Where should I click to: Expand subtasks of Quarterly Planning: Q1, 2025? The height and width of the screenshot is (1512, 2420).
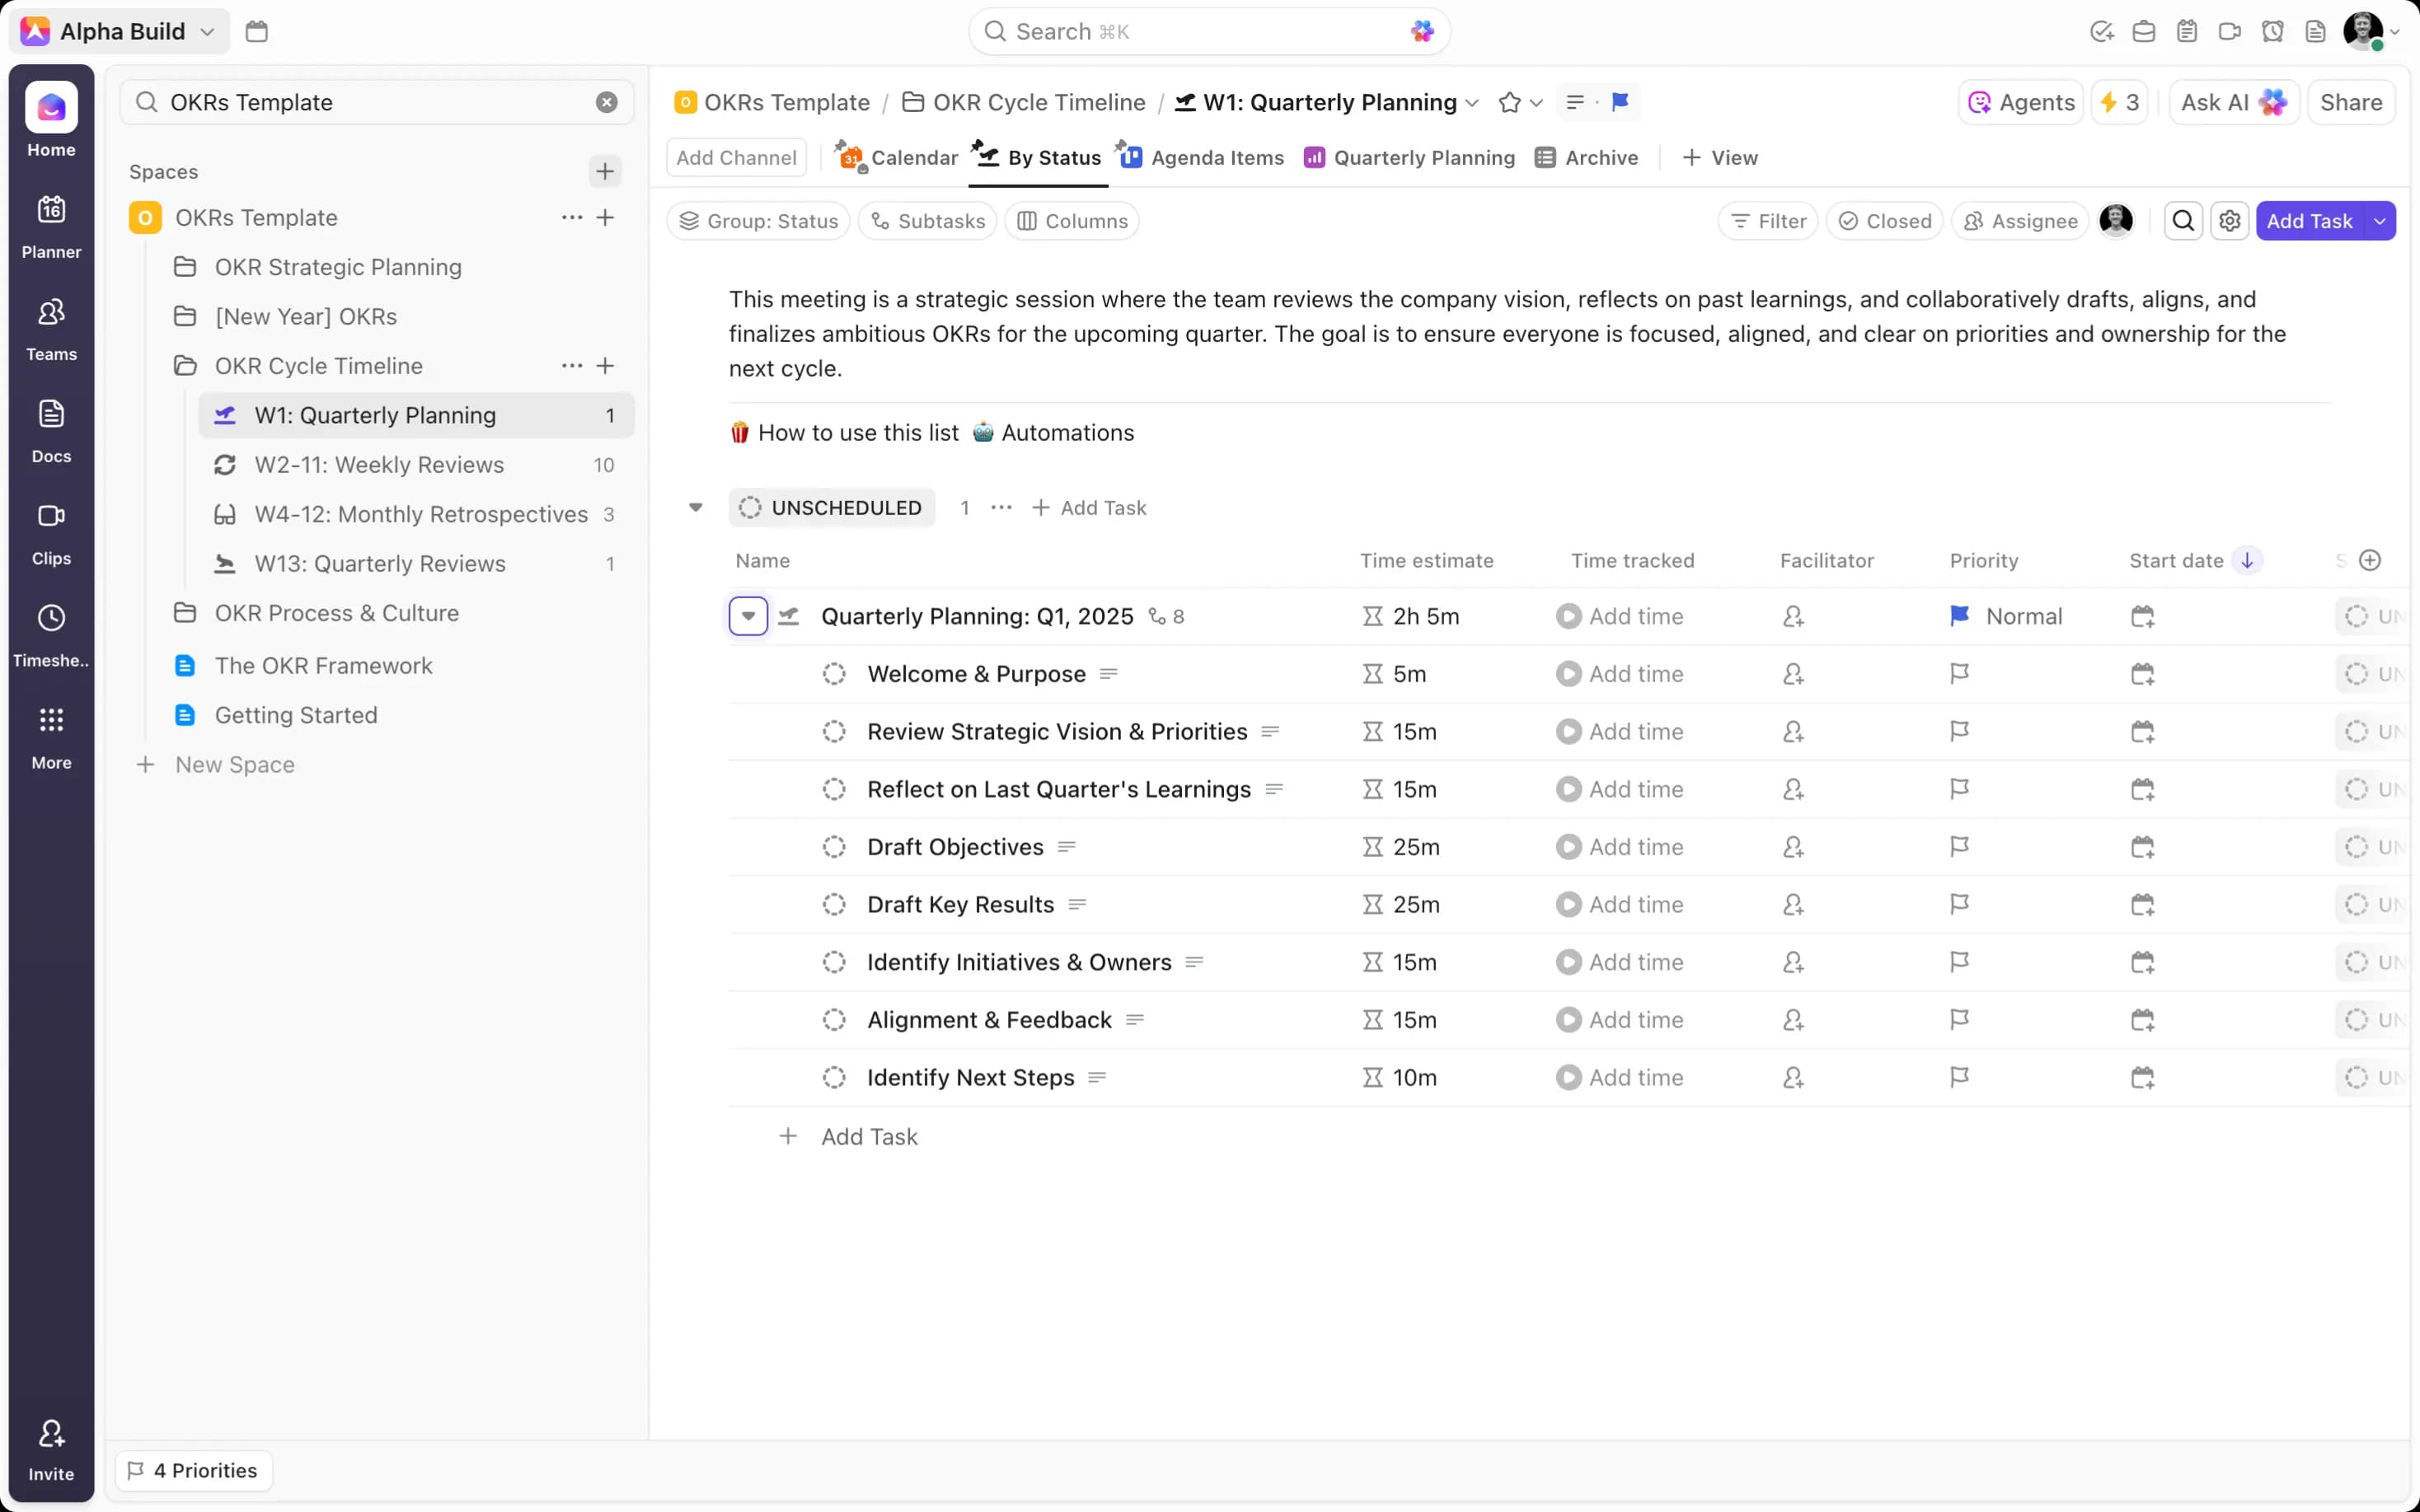[x=748, y=616]
